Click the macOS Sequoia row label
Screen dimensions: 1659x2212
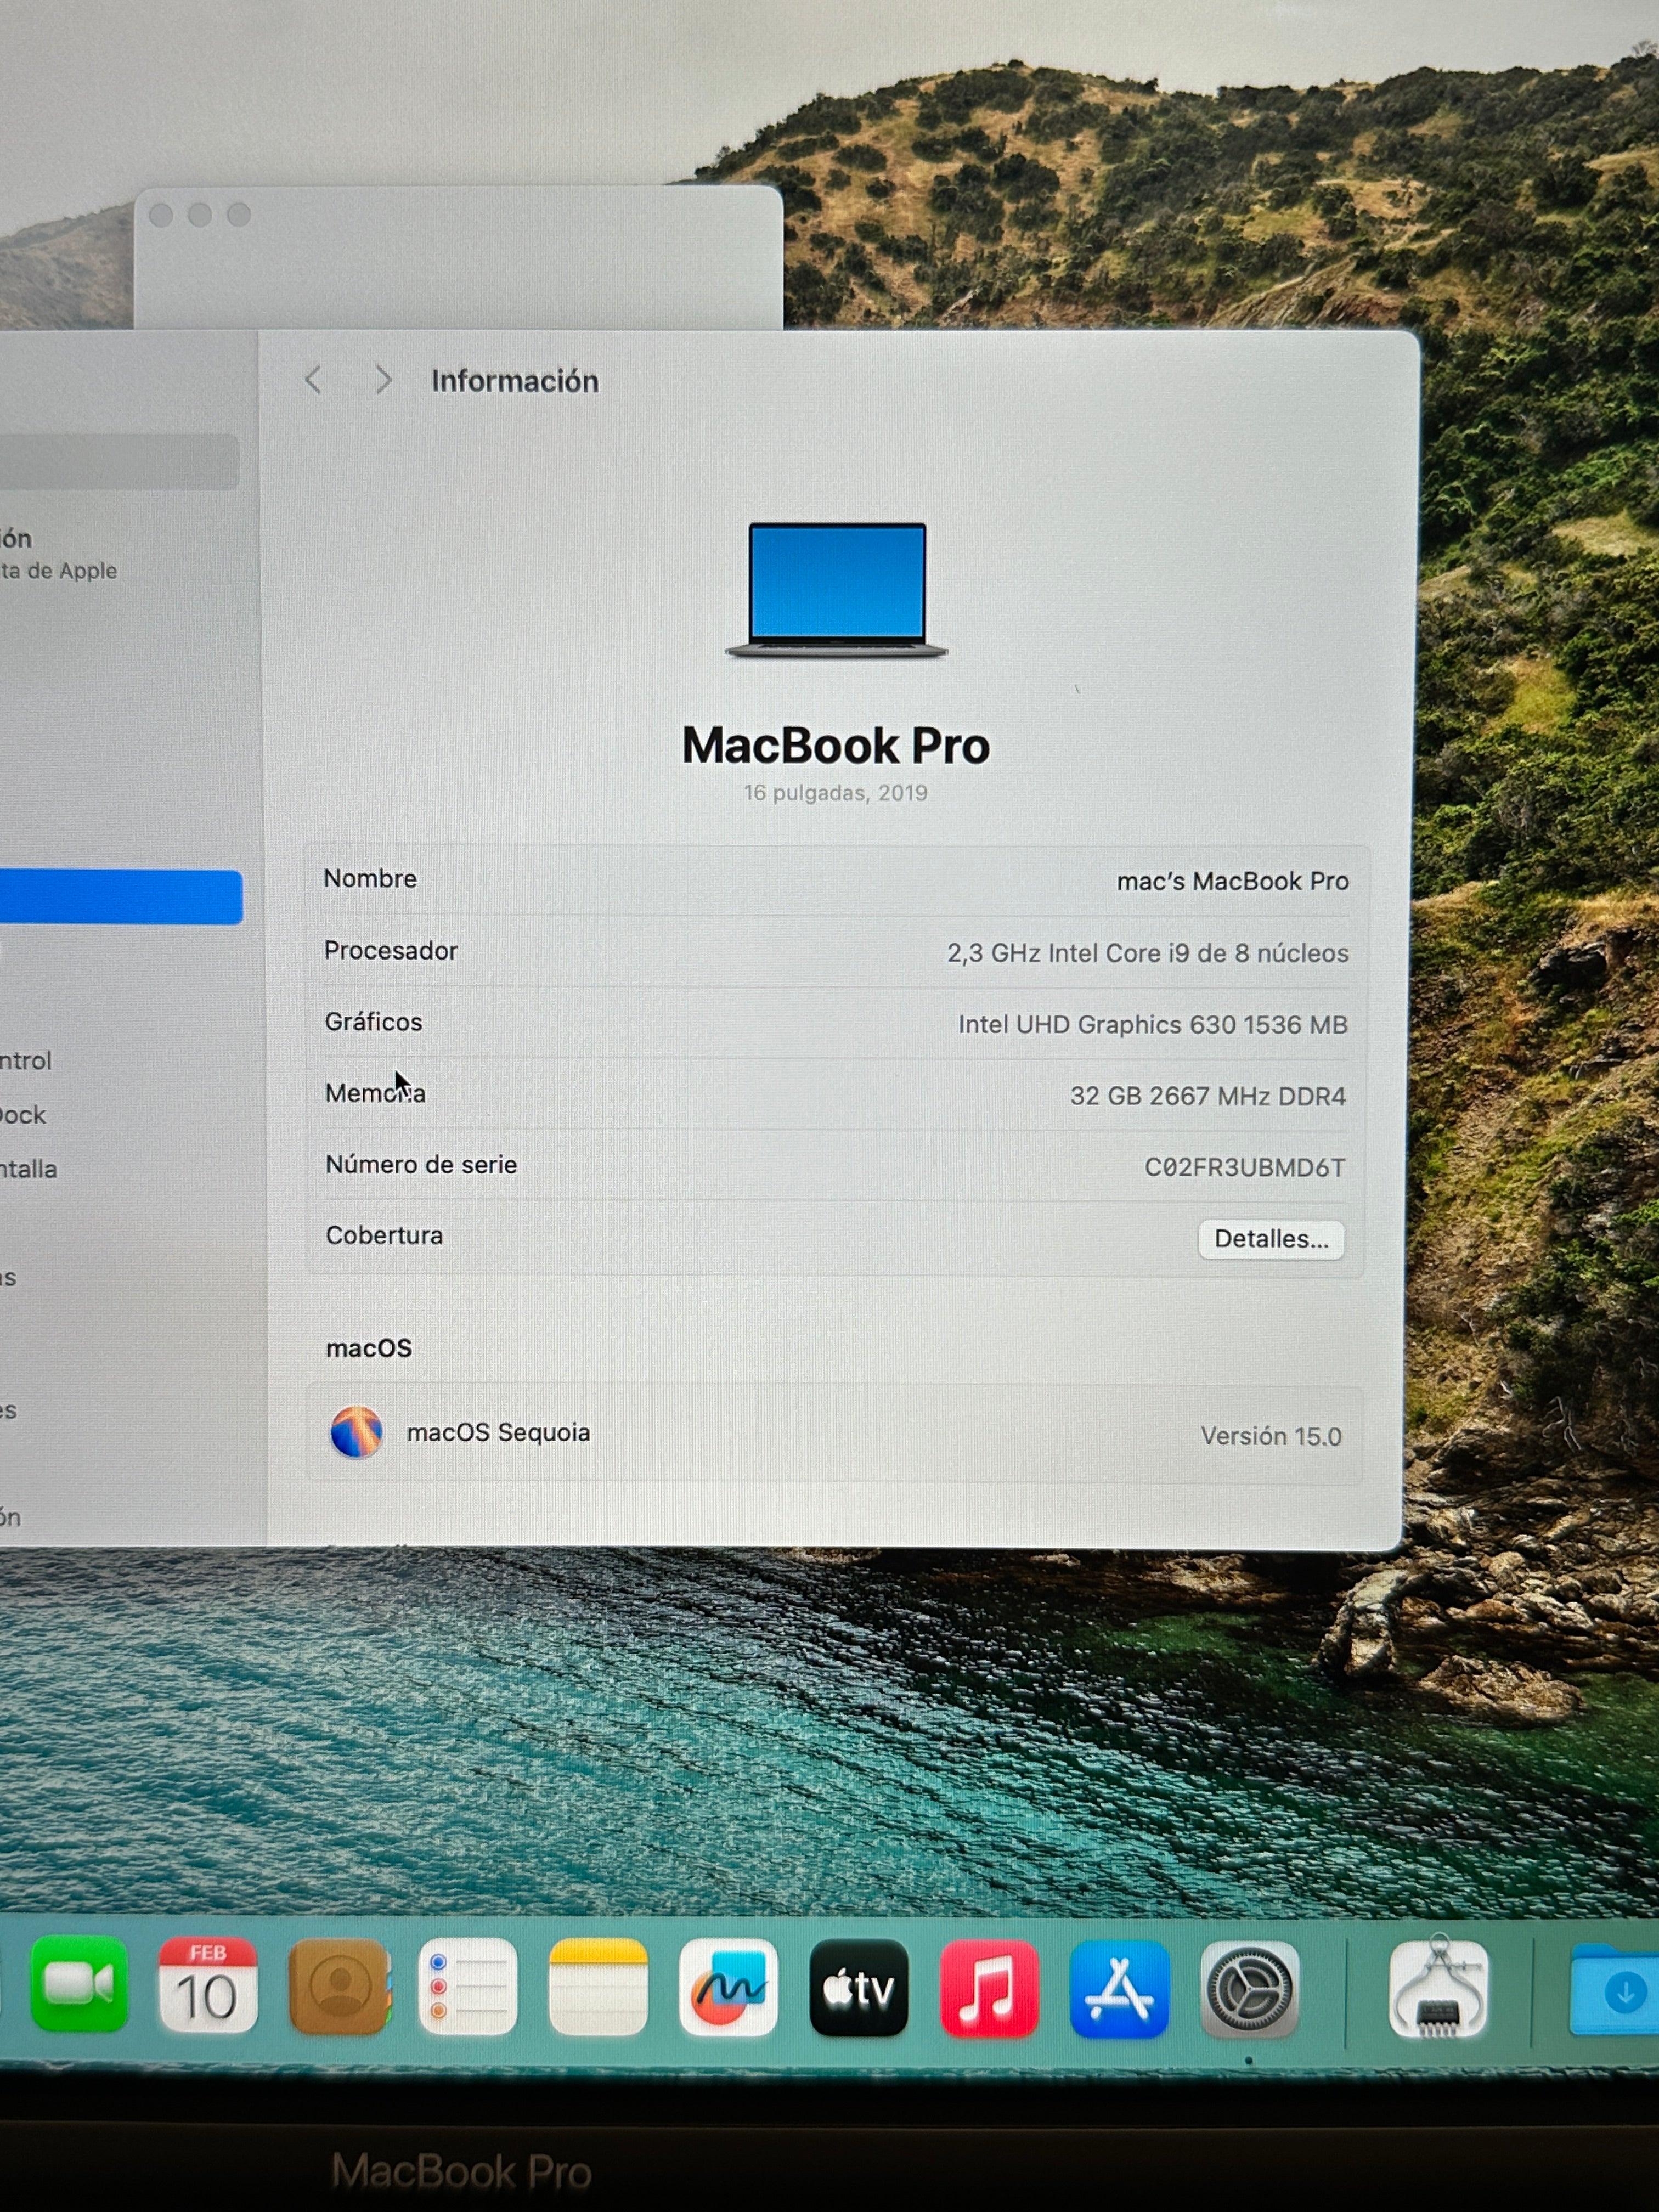pos(498,1432)
